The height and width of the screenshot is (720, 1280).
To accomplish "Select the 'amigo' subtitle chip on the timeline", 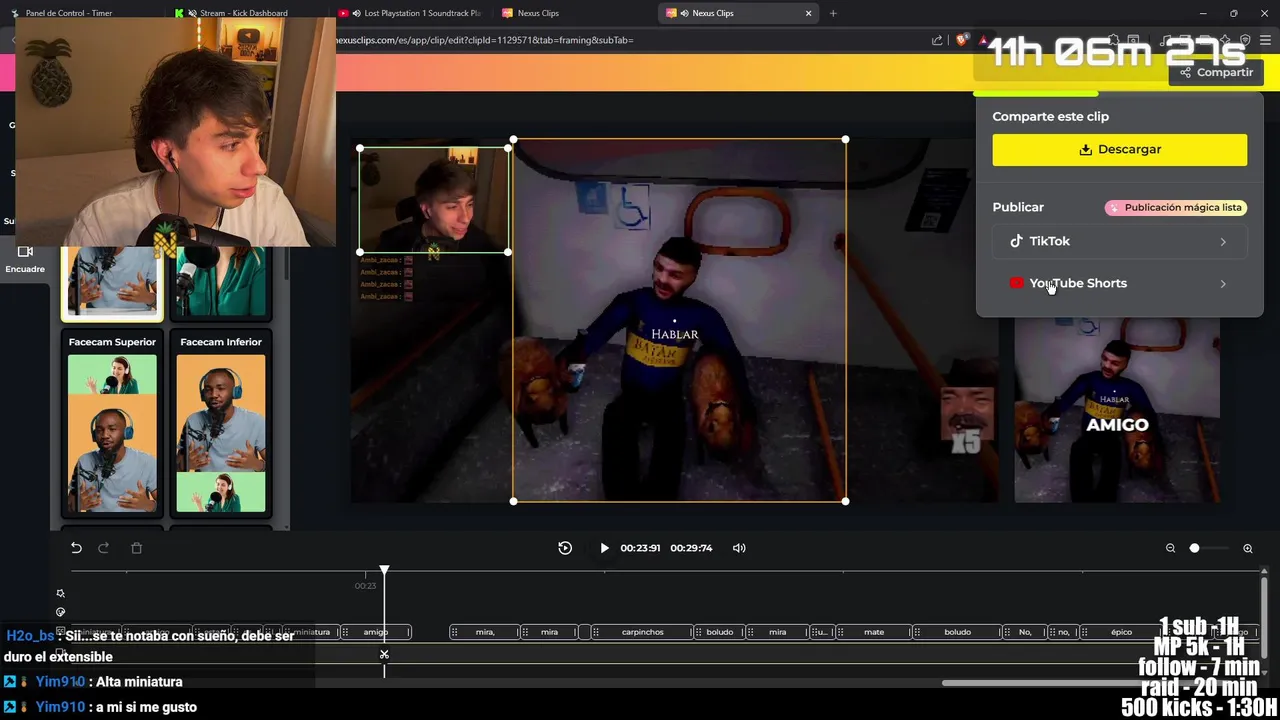I will click(376, 632).
